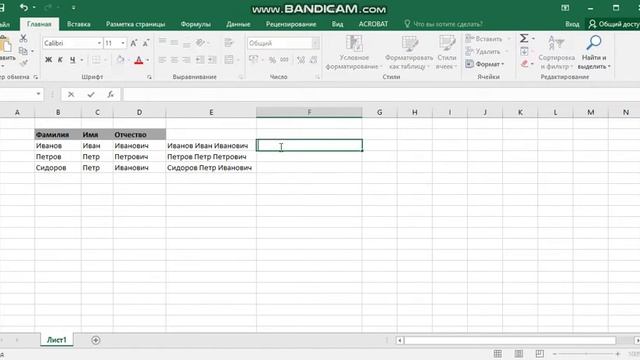Switch to Normal view in status bar

tap(498, 353)
